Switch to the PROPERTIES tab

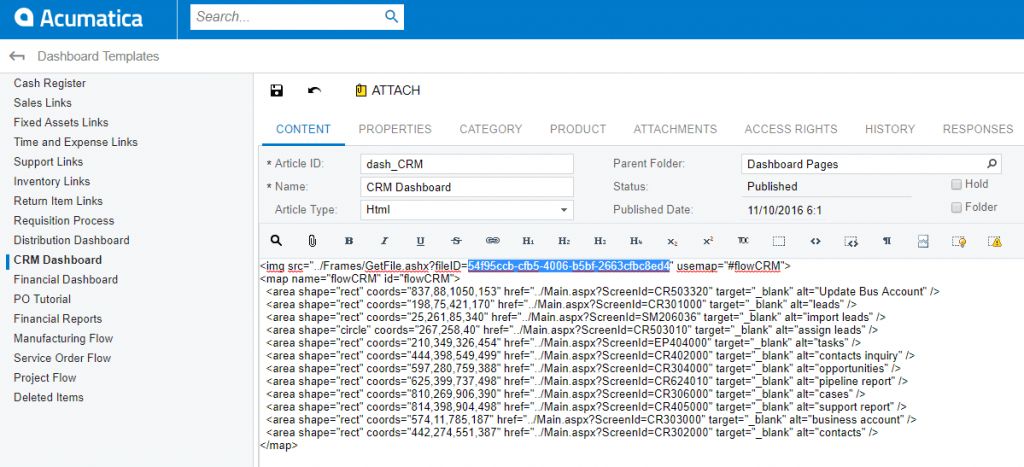click(x=395, y=129)
